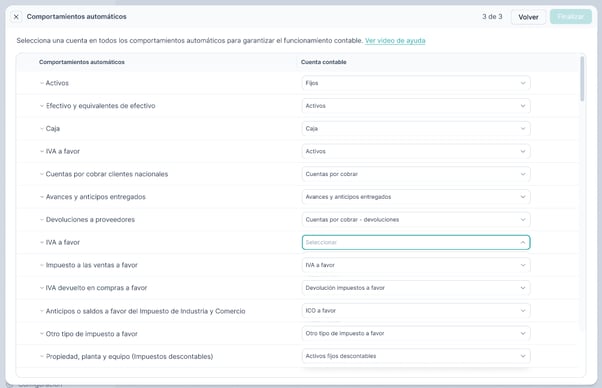Viewport: 602px width, 388px height.
Task: Click the table vertical scrollbar
Action: click(x=582, y=79)
